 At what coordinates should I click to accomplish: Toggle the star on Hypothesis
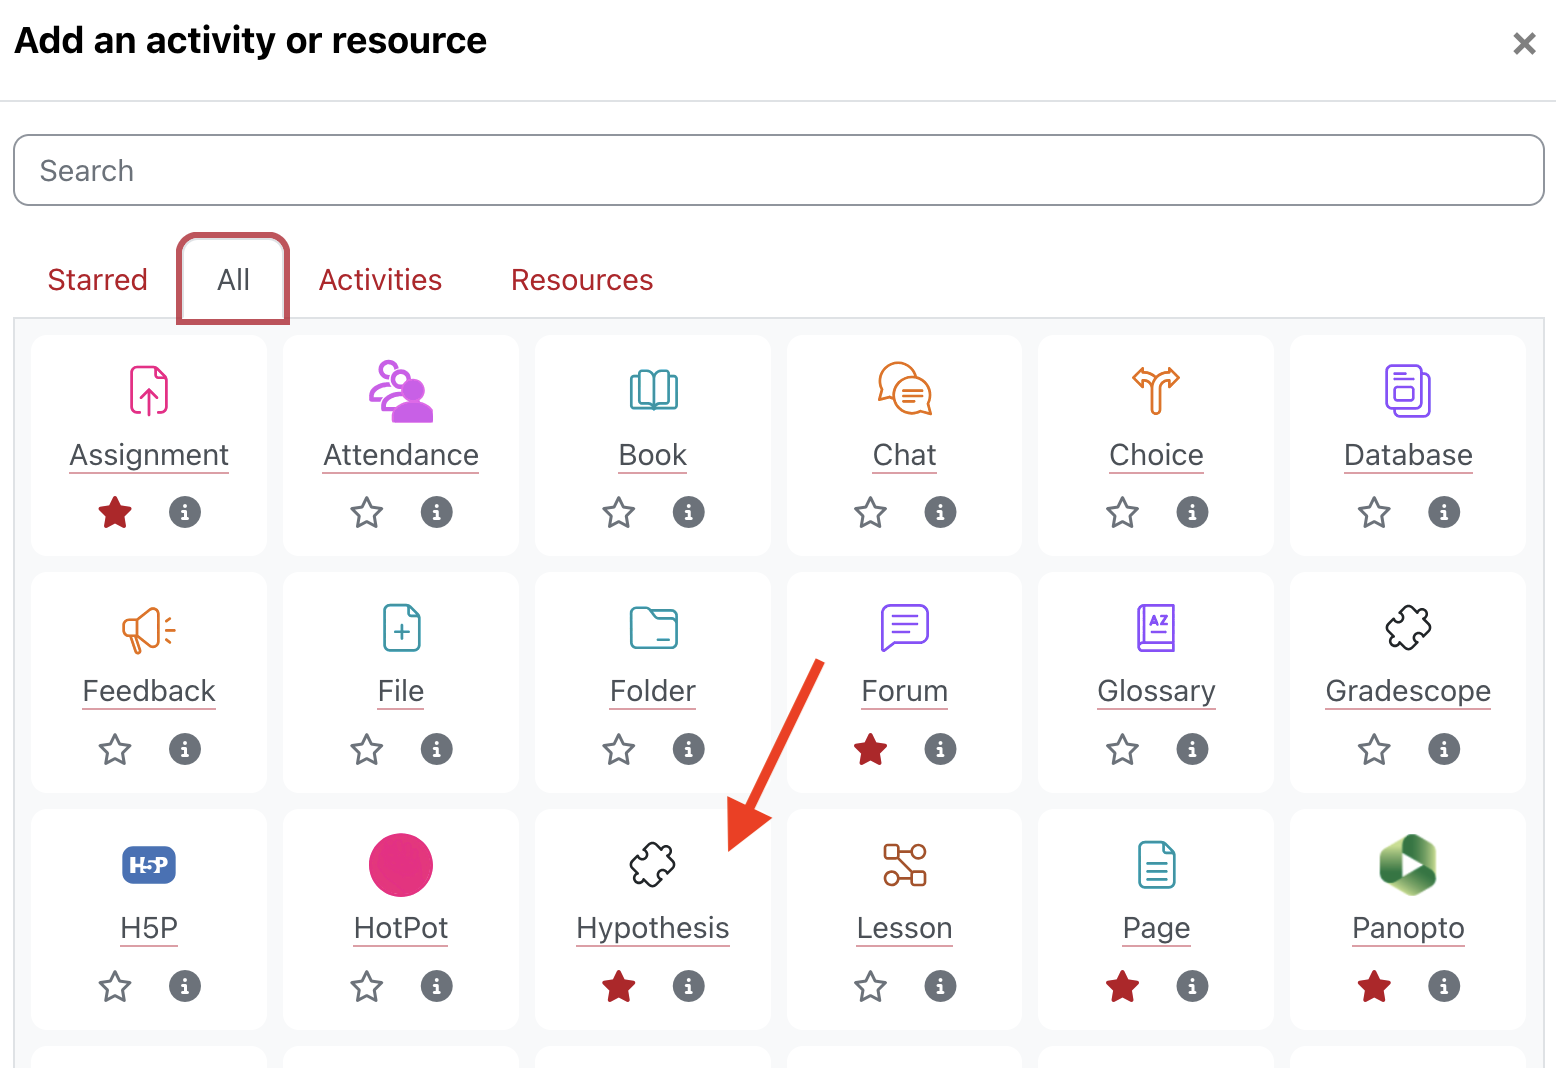click(x=618, y=986)
